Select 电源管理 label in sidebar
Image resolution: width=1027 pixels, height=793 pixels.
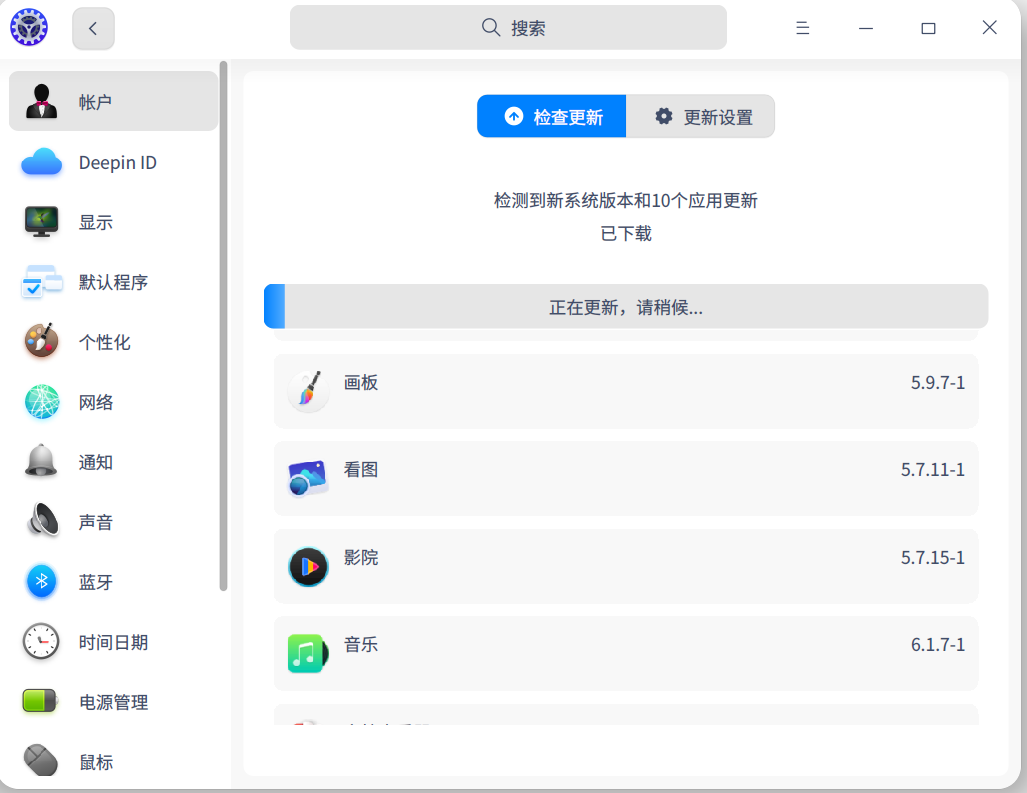coord(113,702)
